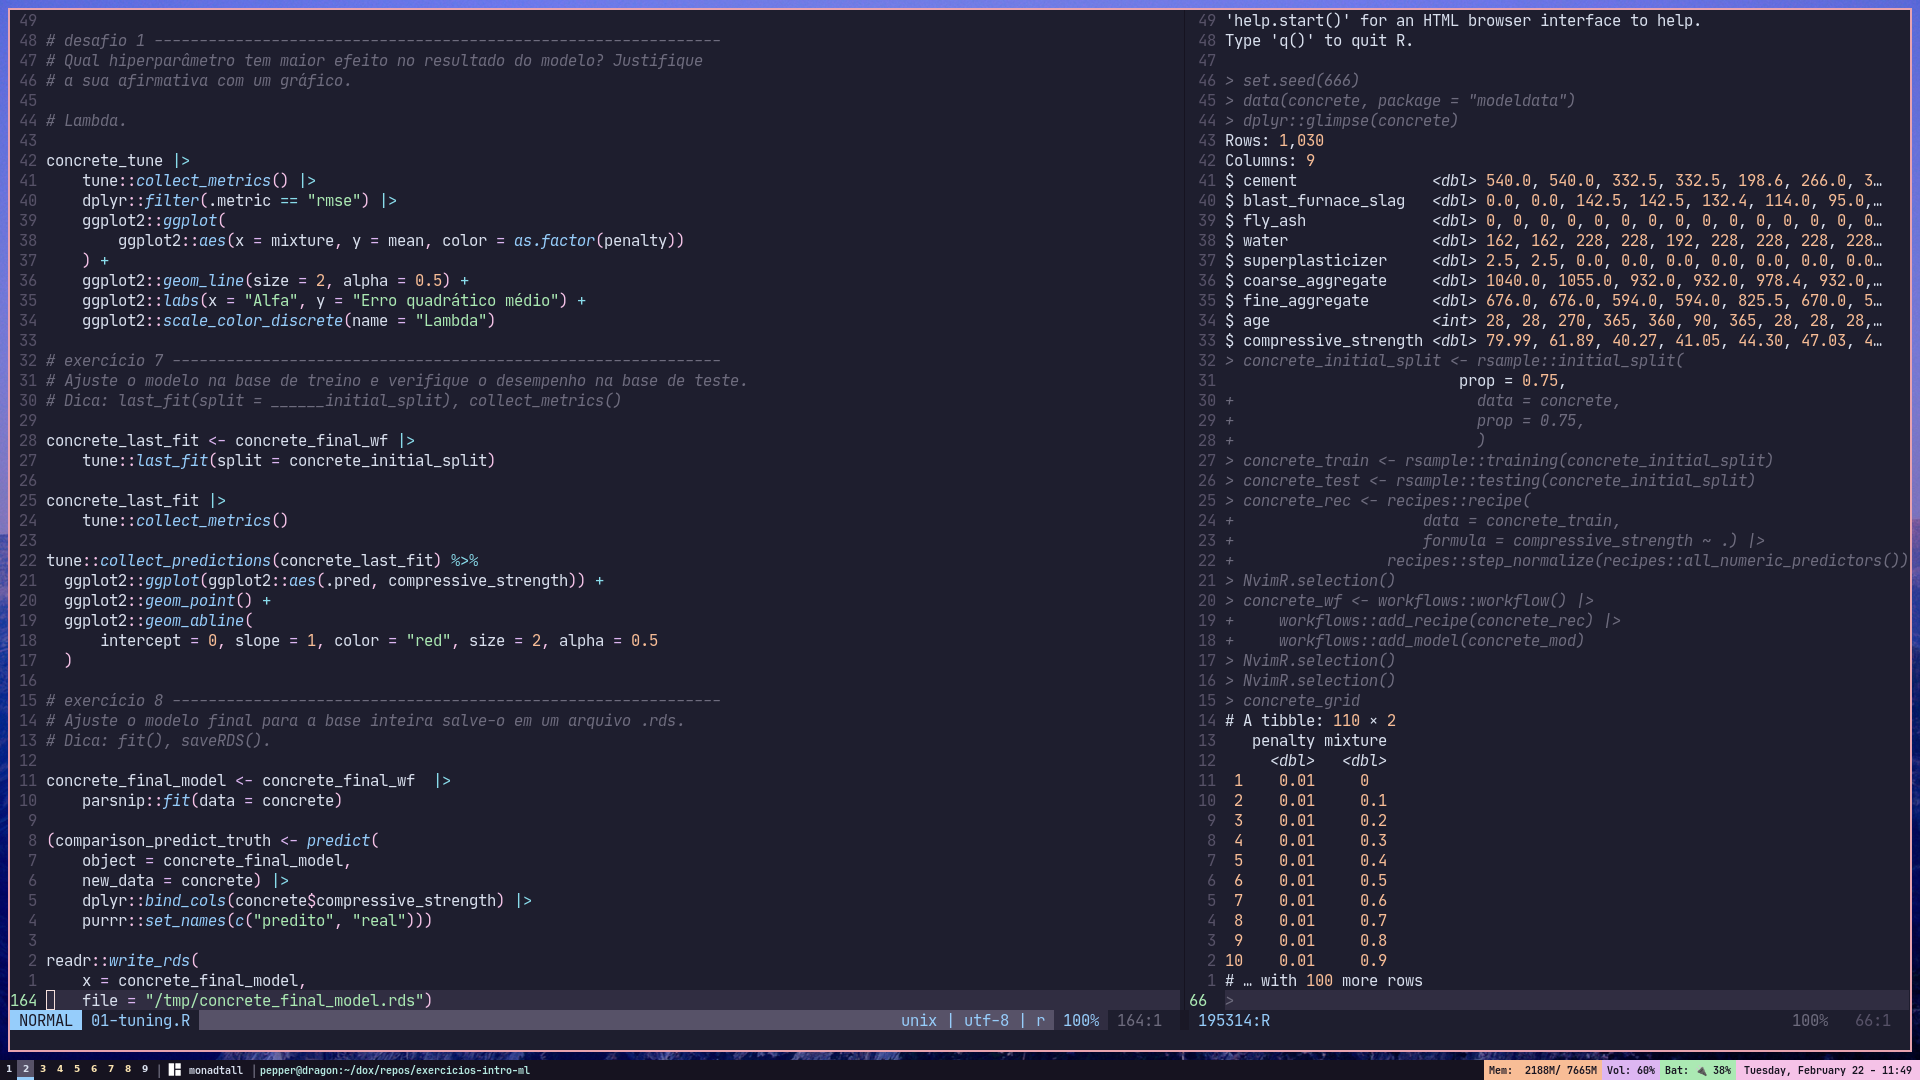Click 'tune::last_fit' function call
Viewport: 1920px width, 1080px height.
click(x=145, y=460)
